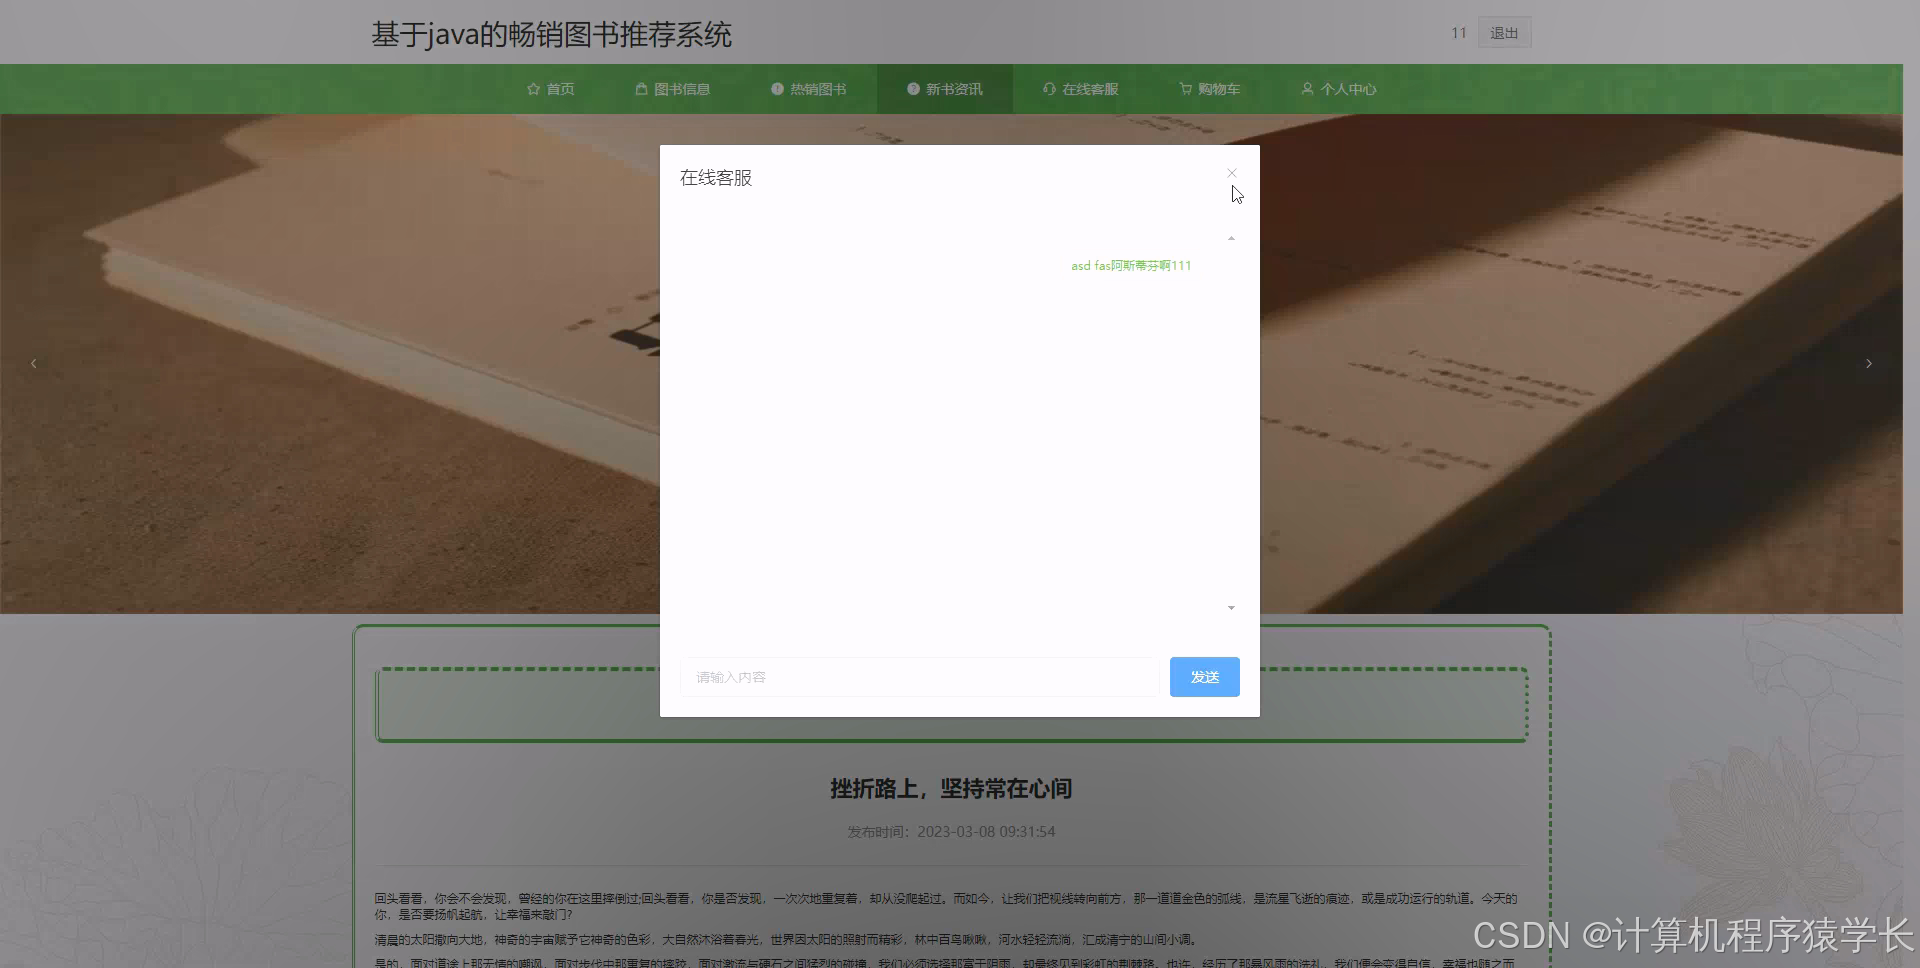The width and height of the screenshot is (1920, 968).
Task: Click the green chat message bubble
Action: 1130,265
